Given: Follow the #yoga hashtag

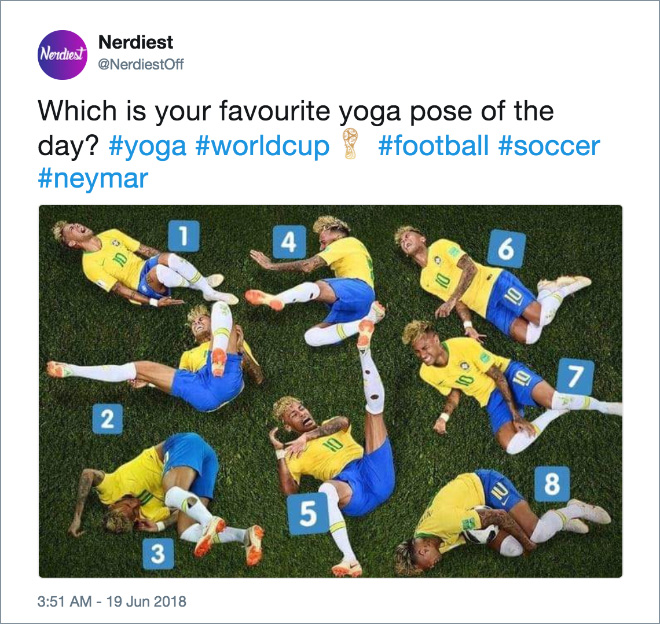Looking at the screenshot, I should [x=147, y=147].
